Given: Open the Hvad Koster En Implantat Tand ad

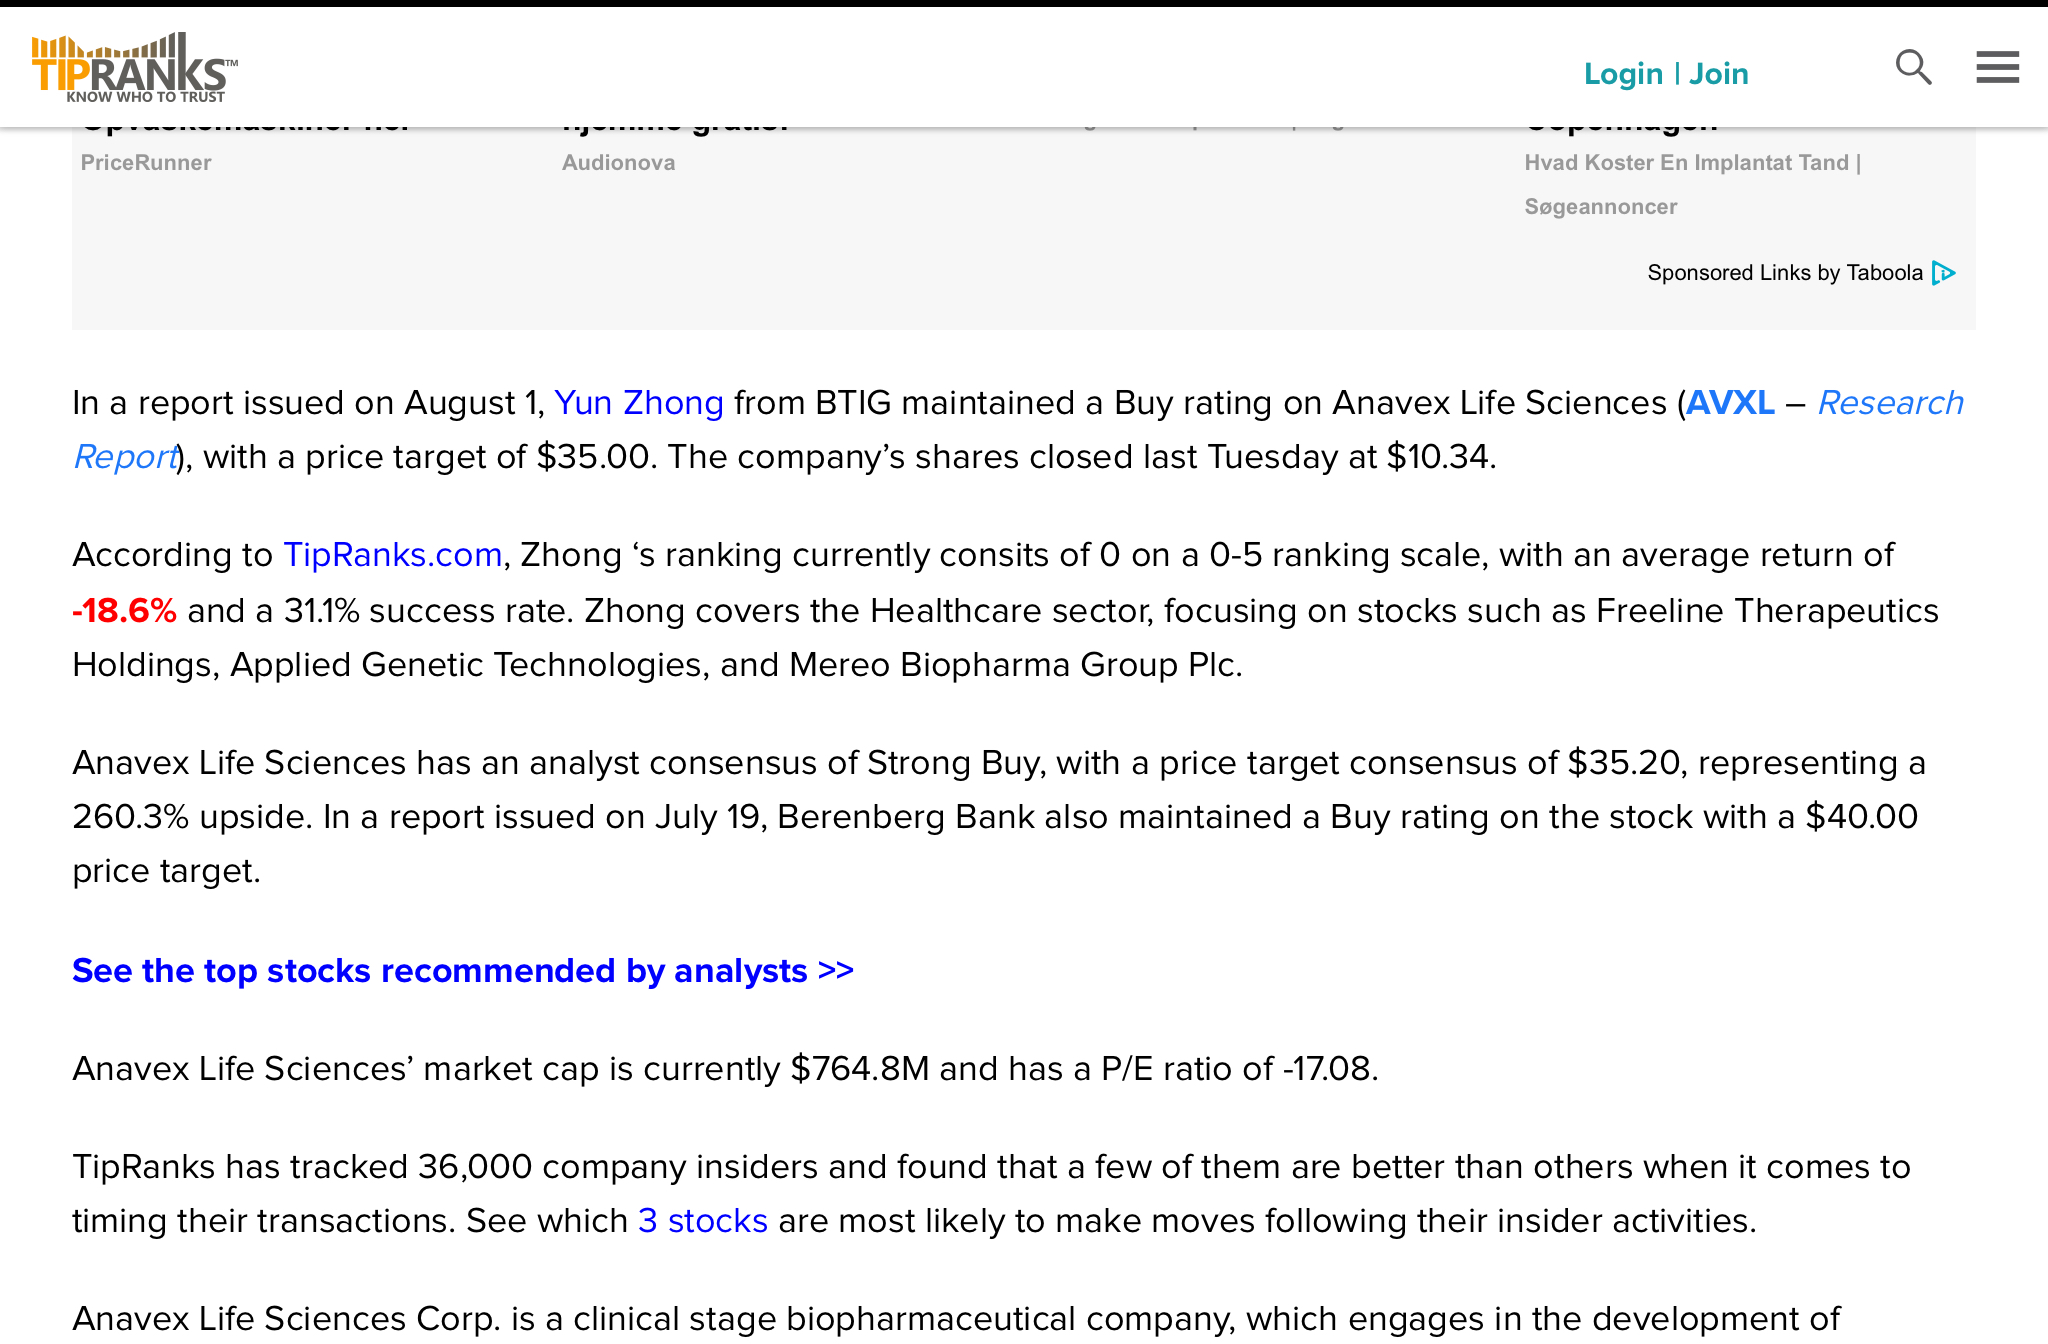Looking at the screenshot, I should click(1692, 162).
